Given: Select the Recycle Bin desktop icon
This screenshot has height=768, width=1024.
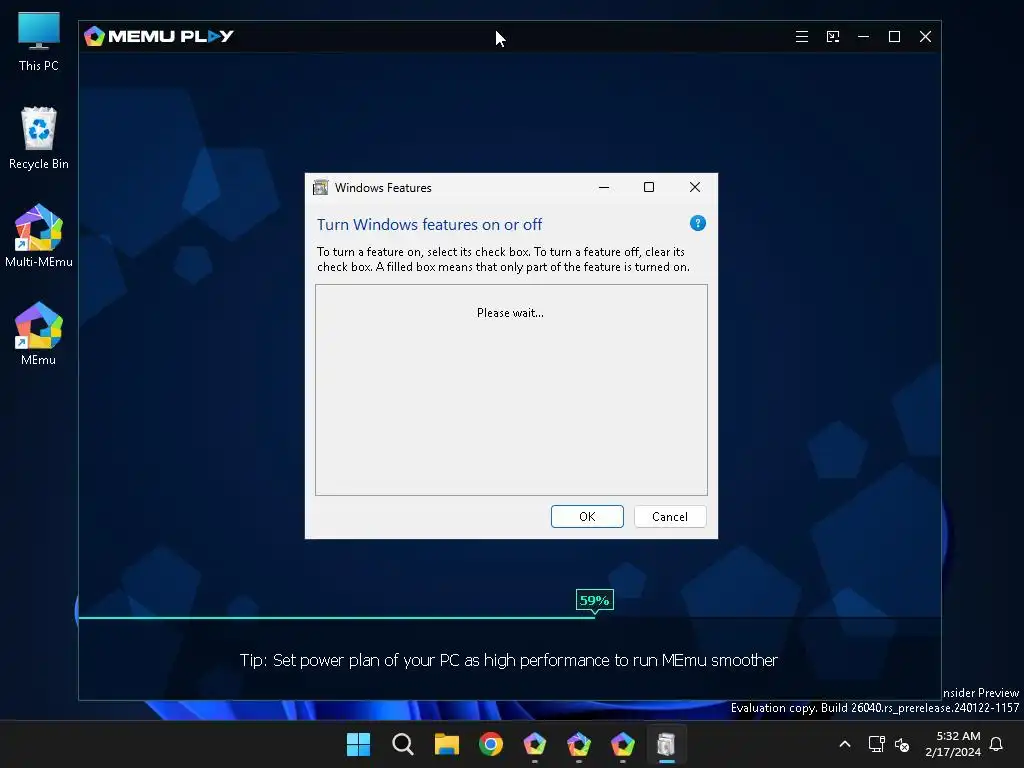Looking at the screenshot, I should pos(39,138).
